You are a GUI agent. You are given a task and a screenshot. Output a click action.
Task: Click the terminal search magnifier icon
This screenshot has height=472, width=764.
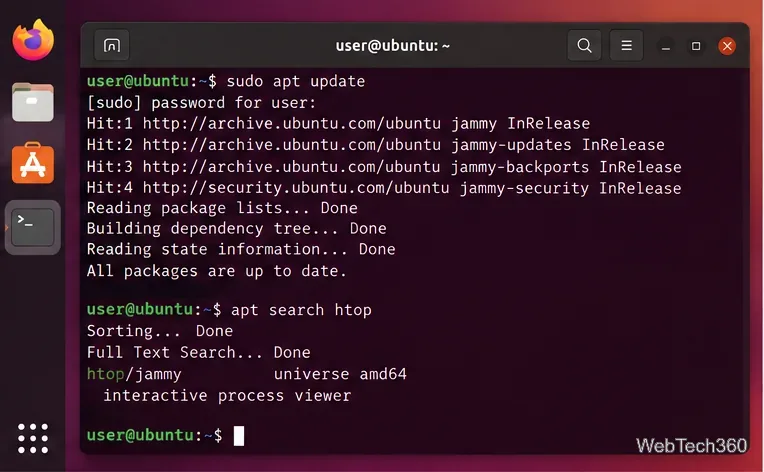coord(584,46)
